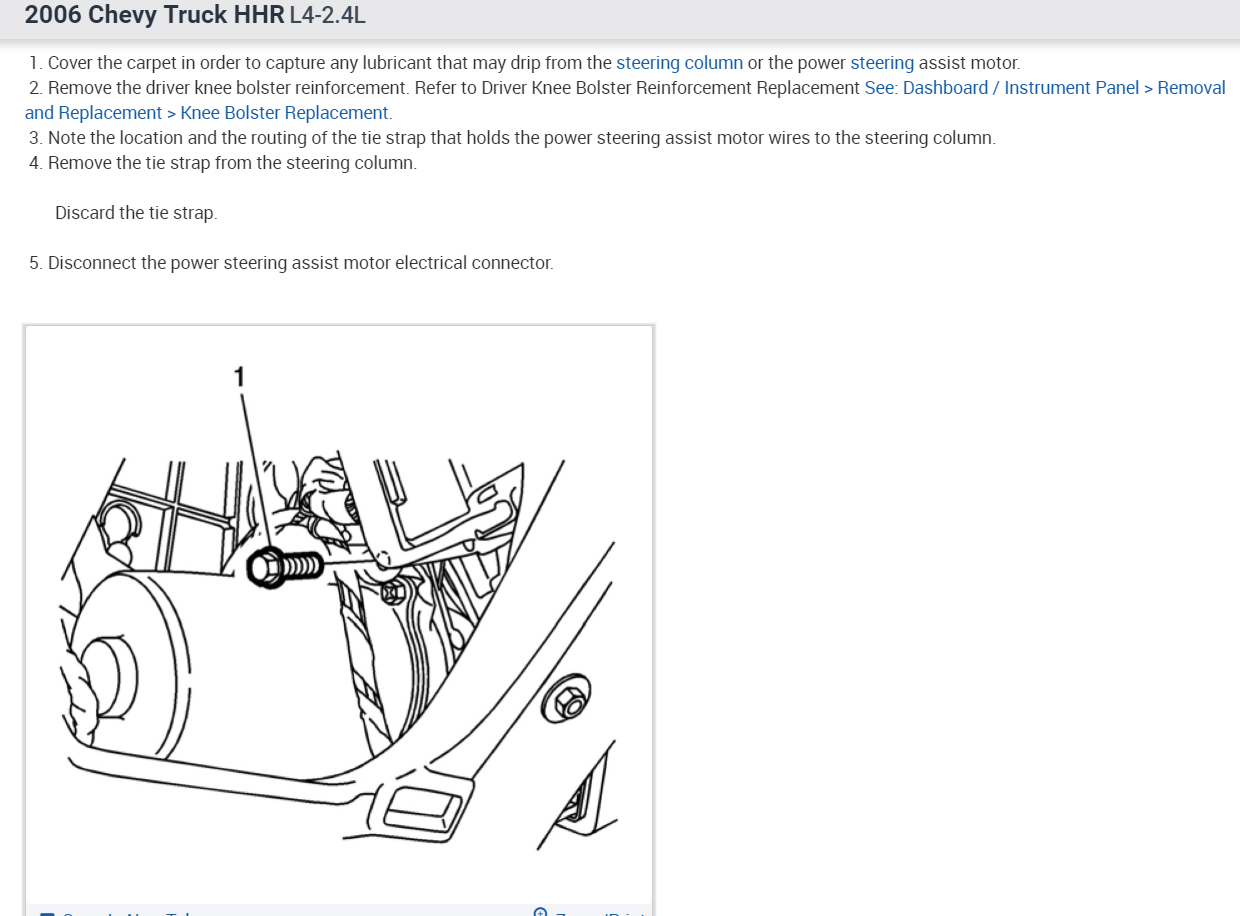Click the Open In New Tab icon under diagram
The height and width of the screenshot is (916, 1240).
point(46,913)
